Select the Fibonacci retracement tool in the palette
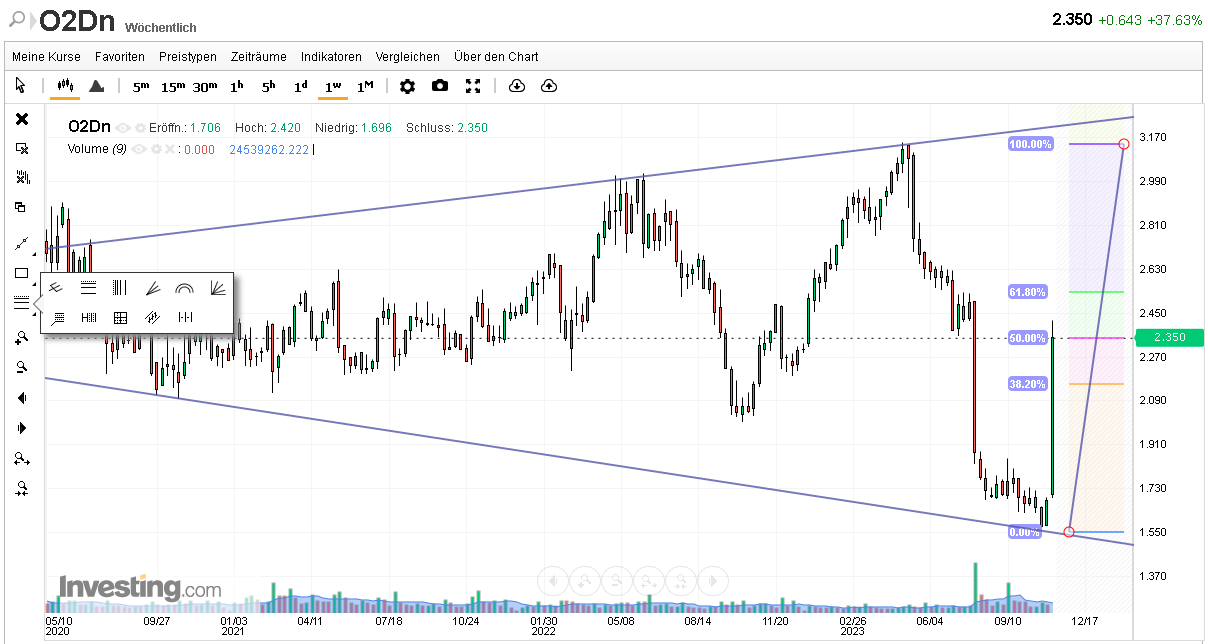 [x=88, y=287]
